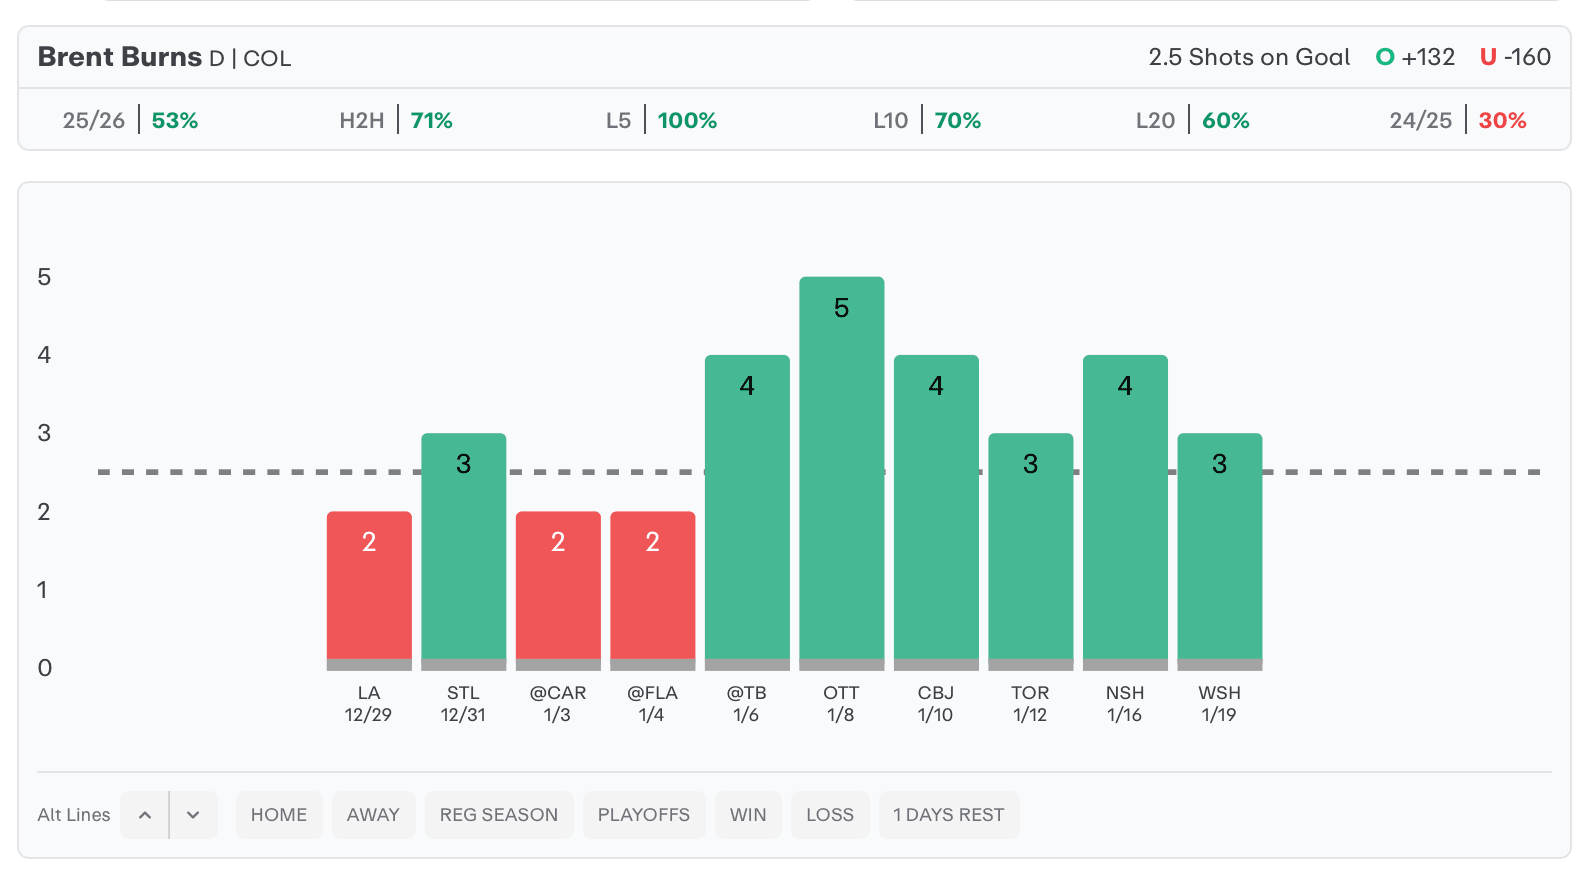Enable the REG SEASON filter

coord(499,815)
